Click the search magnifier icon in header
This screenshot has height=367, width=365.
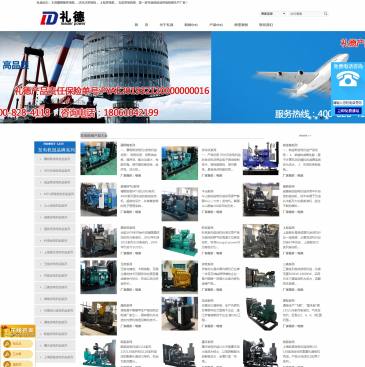(x=325, y=14)
